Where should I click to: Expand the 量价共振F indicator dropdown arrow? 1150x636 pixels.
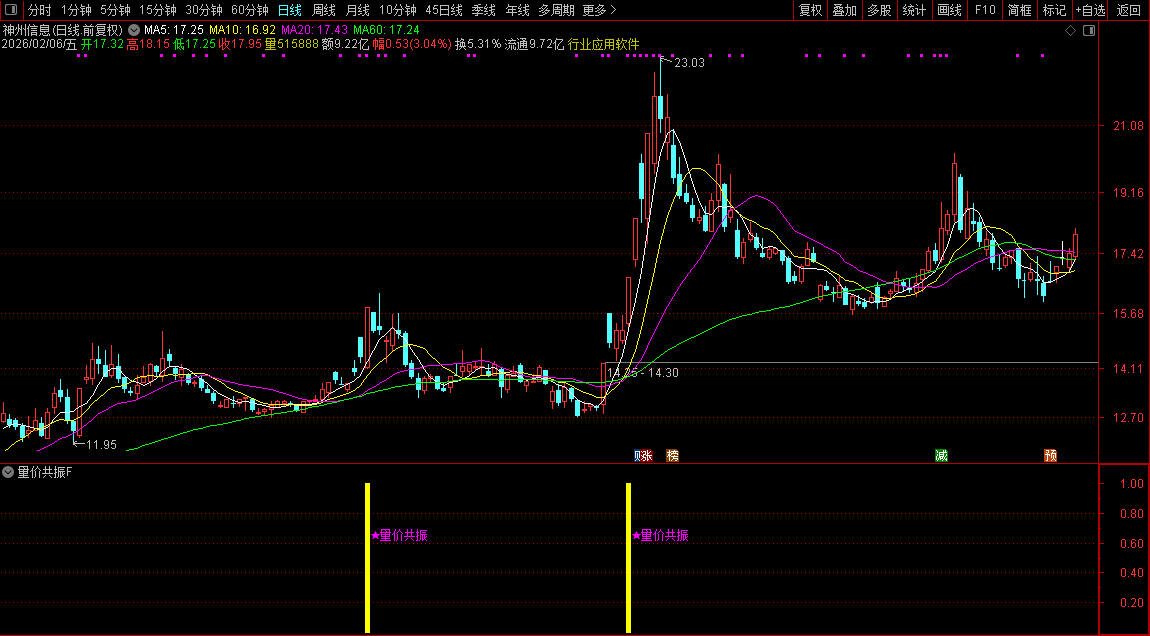8,472
